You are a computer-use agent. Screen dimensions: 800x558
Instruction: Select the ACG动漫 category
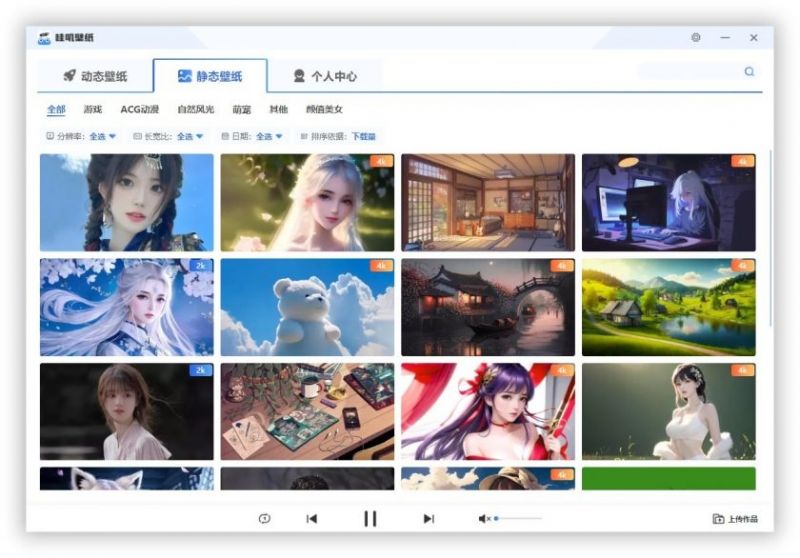(140, 109)
